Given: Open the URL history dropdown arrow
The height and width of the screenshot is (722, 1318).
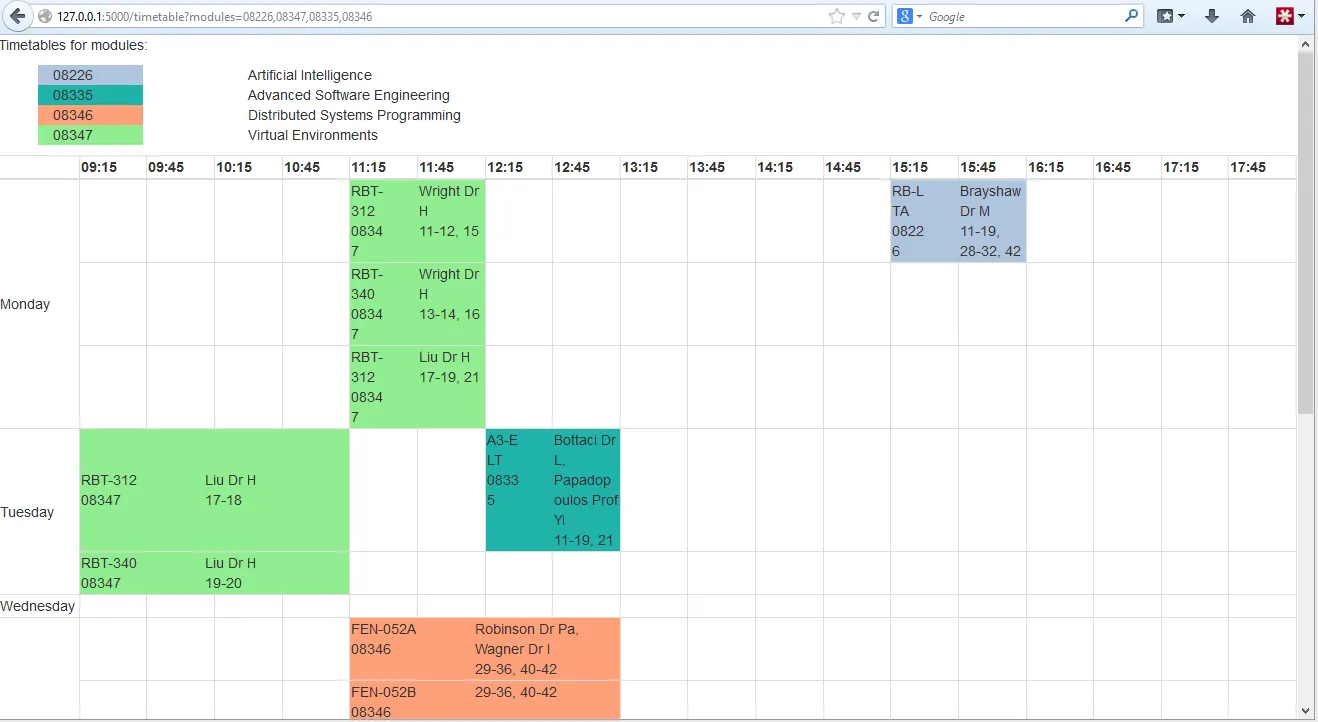Looking at the screenshot, I should (x=856, y=17).
